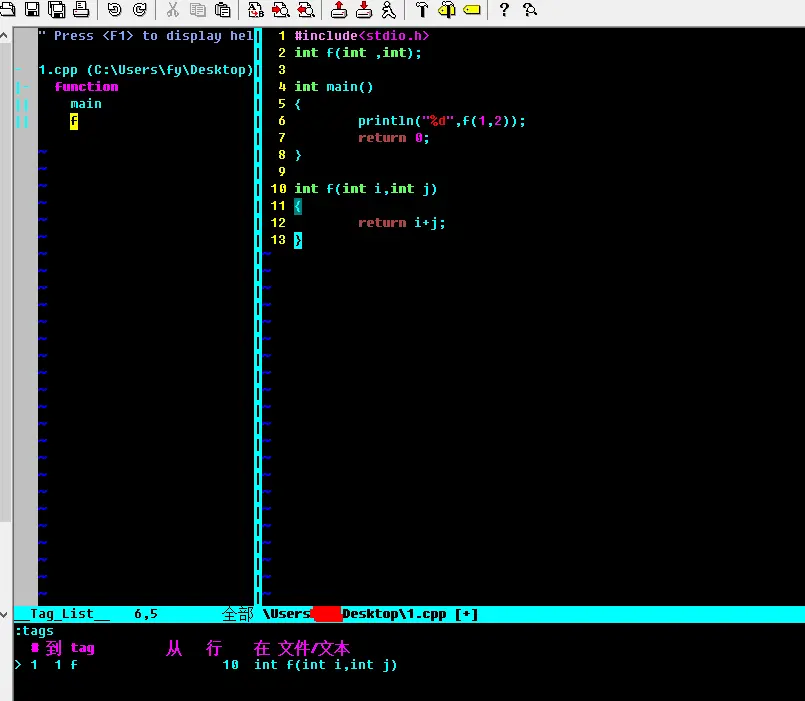Click 'int f(int i,int j)' definition in editor
This screenshot has height=701, width=805.
click(366, 189)
